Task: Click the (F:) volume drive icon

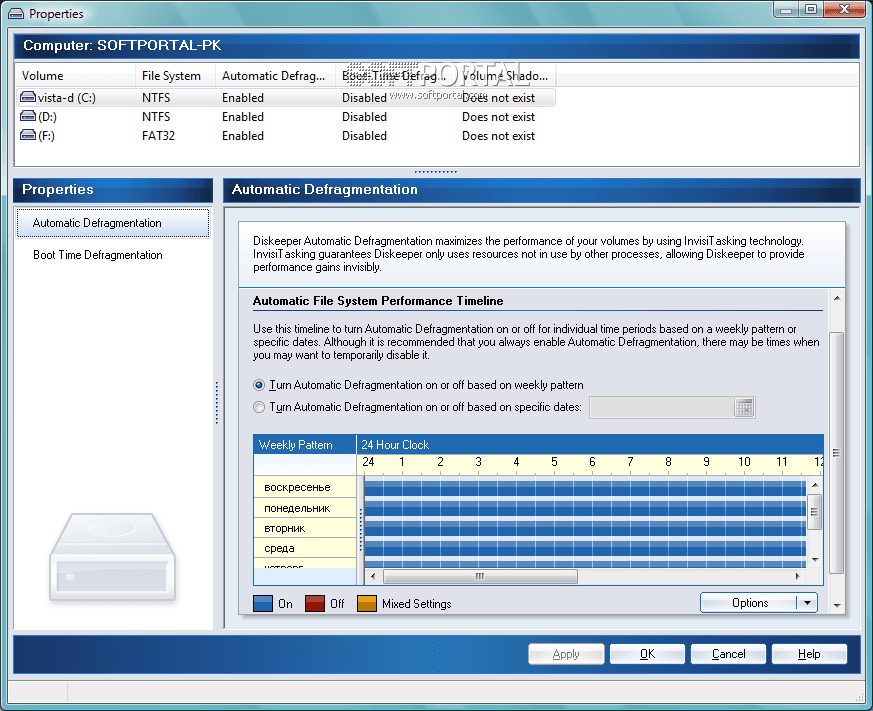Action: pos(27,136)
